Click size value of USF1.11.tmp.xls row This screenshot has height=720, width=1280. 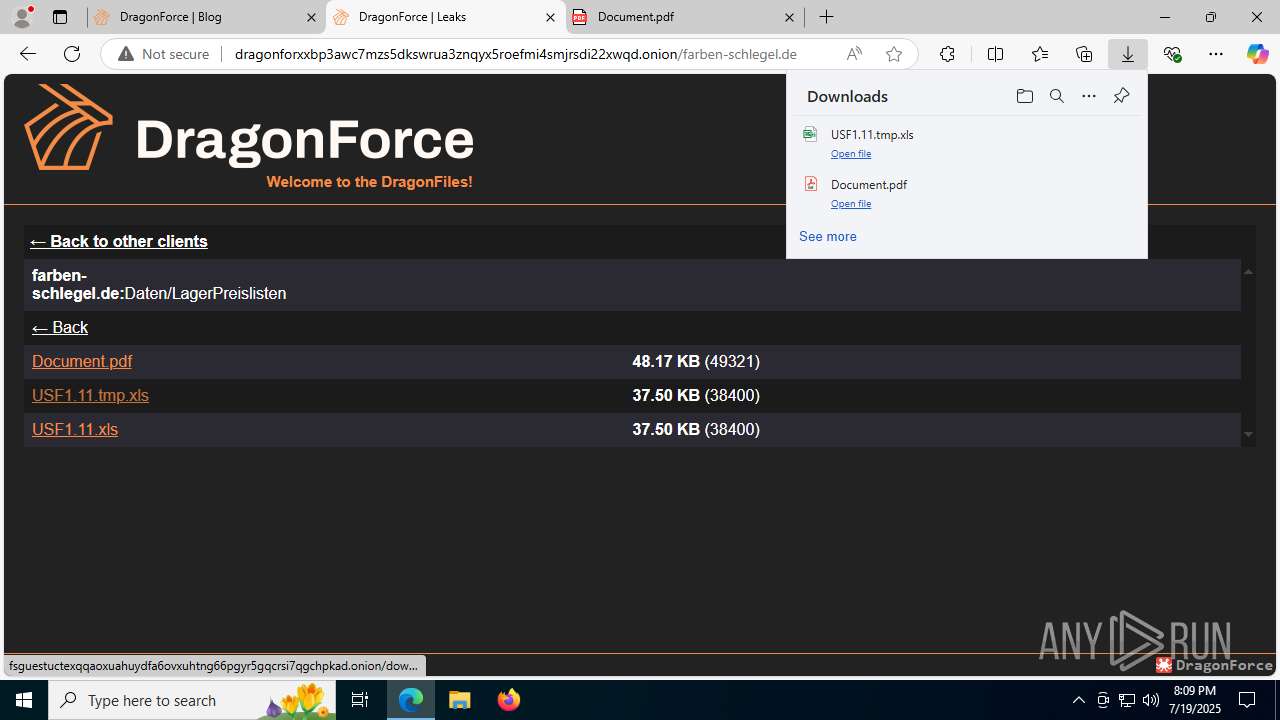(x=696, y=395)
